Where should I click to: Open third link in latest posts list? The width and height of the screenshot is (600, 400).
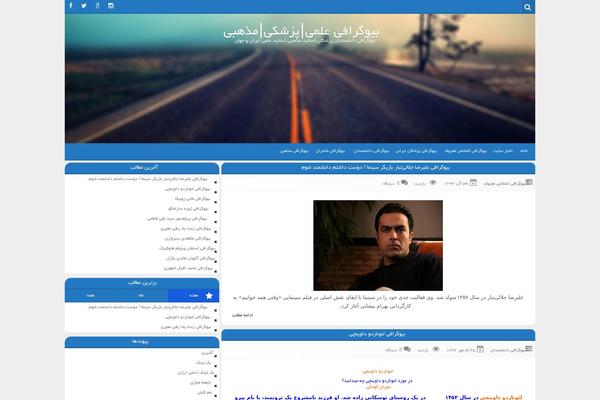tap(193, 199)
